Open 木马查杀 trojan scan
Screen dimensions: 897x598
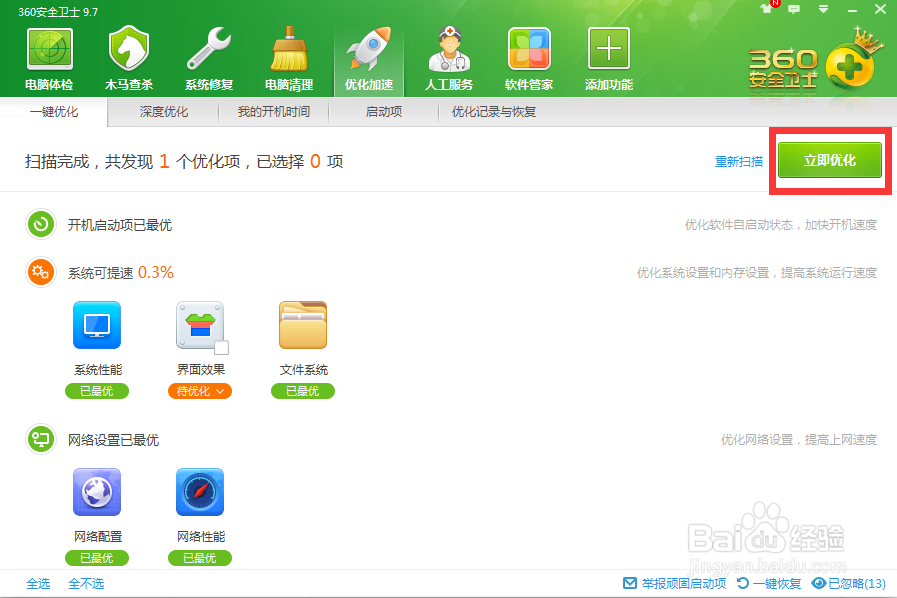coord(129,59)
